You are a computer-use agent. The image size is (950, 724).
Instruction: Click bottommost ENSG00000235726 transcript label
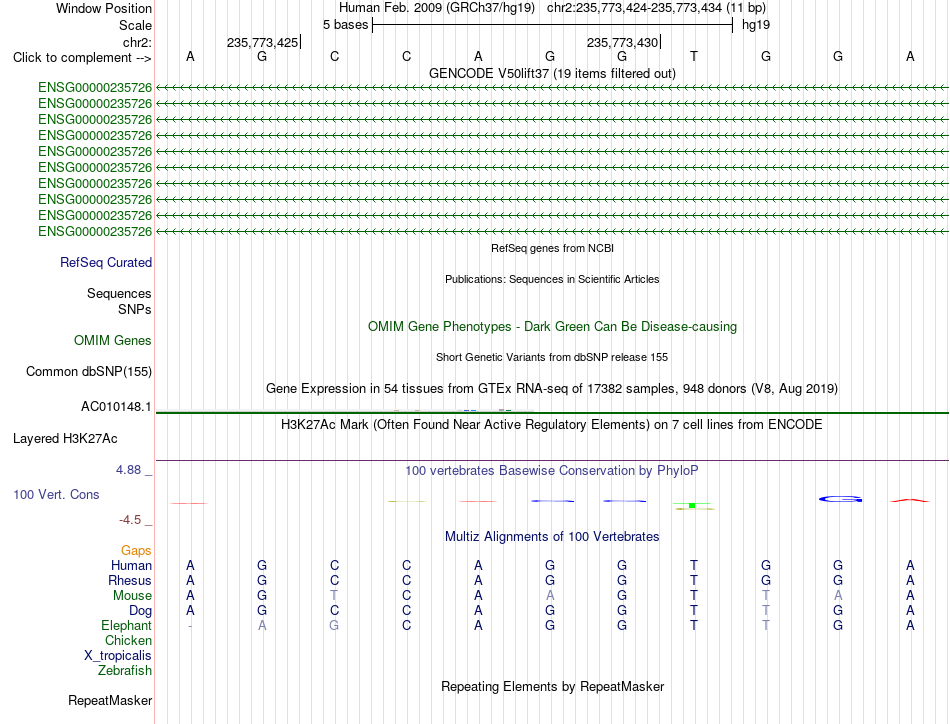click(95, 231)
